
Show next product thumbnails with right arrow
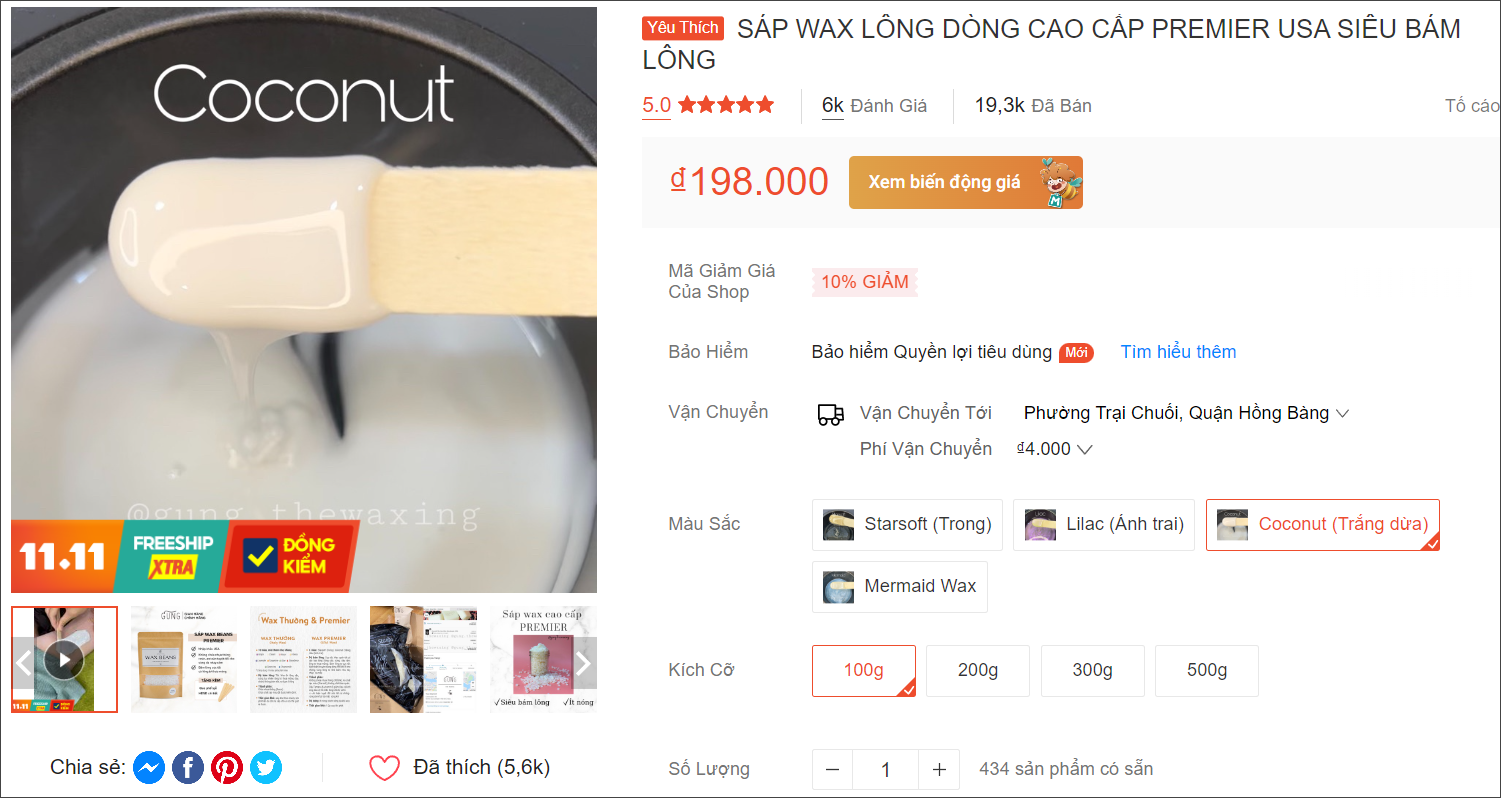pos(584,662)
